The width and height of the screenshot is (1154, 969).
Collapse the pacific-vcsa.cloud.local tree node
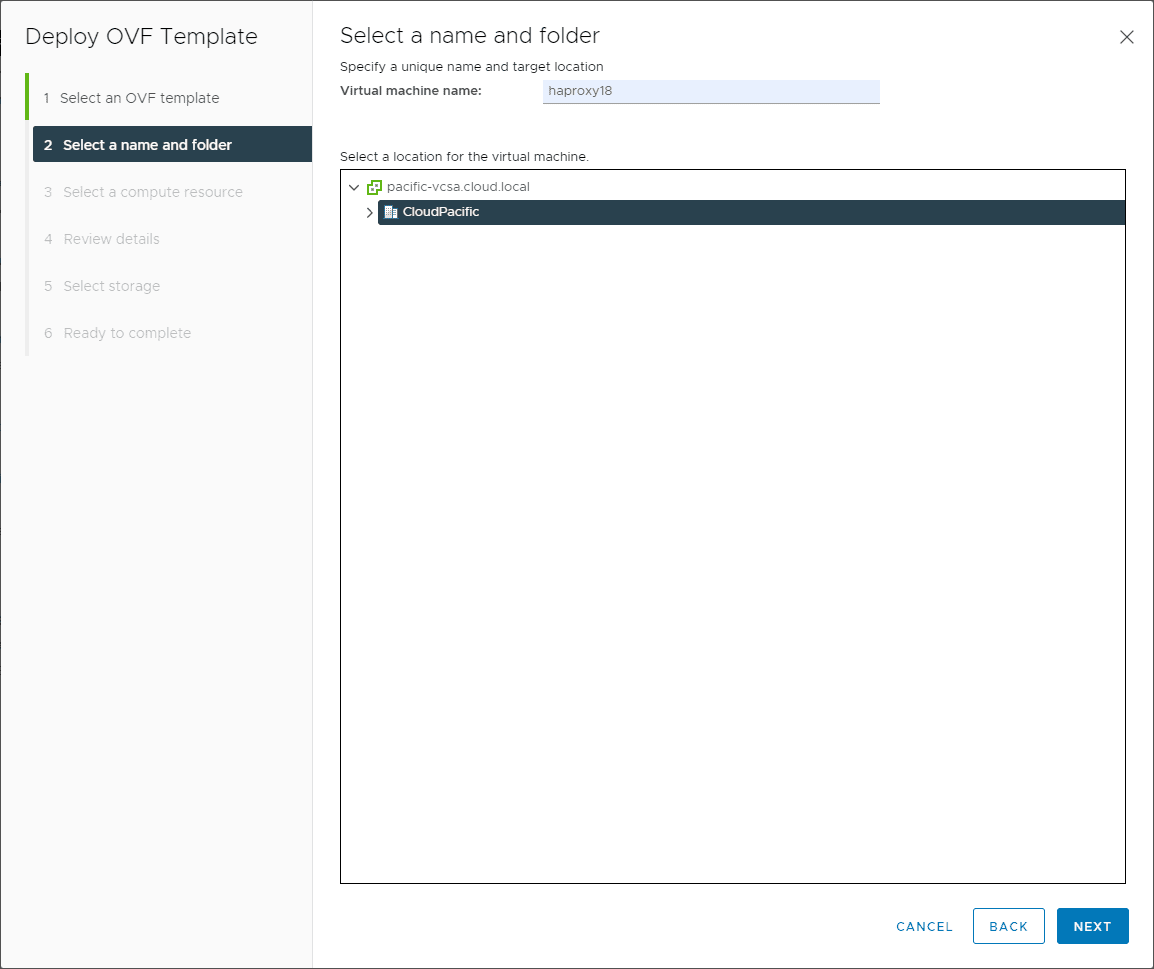point(354,187)
